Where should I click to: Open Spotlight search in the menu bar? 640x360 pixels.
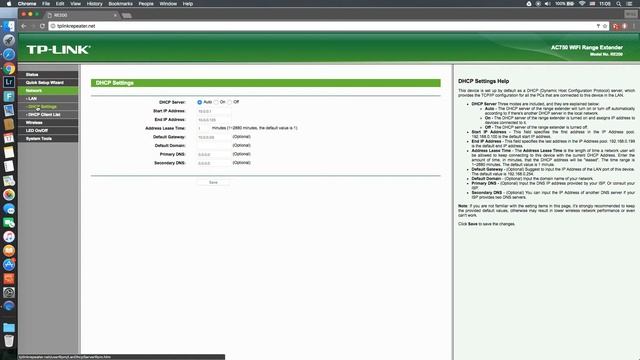618,4
